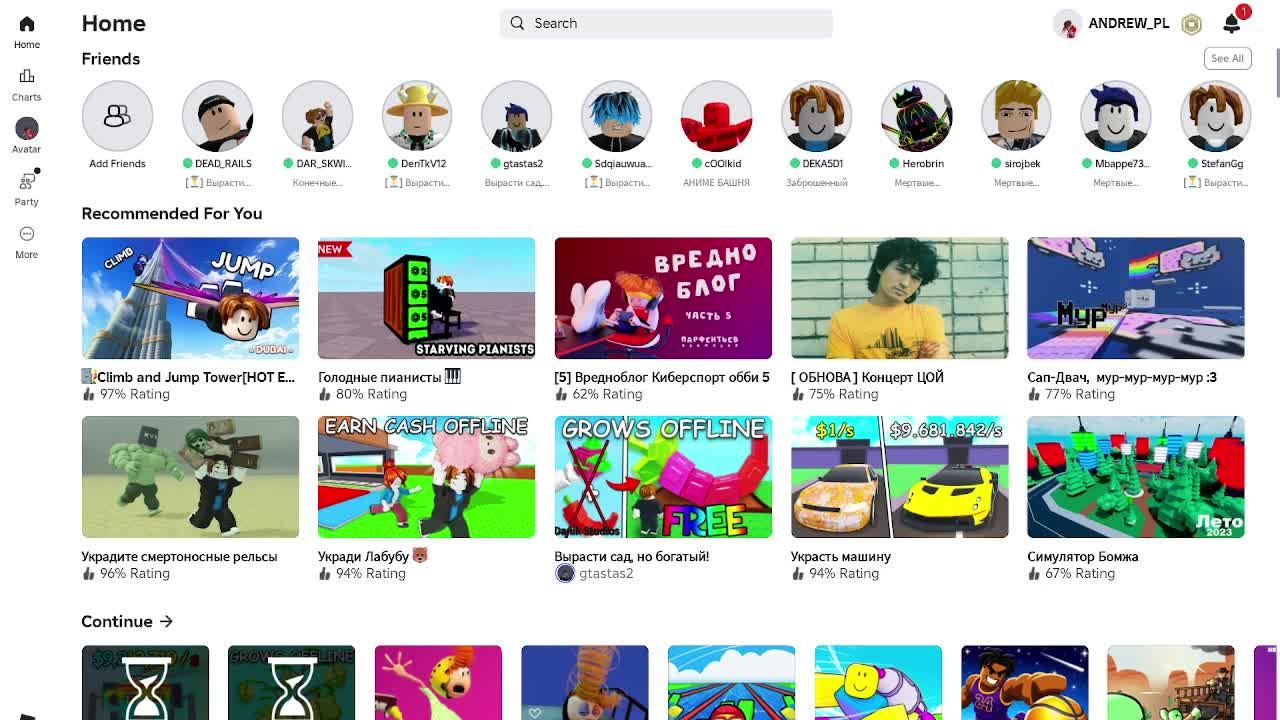Click gtastas2 name under Вырасти сад game

(606, 573)
